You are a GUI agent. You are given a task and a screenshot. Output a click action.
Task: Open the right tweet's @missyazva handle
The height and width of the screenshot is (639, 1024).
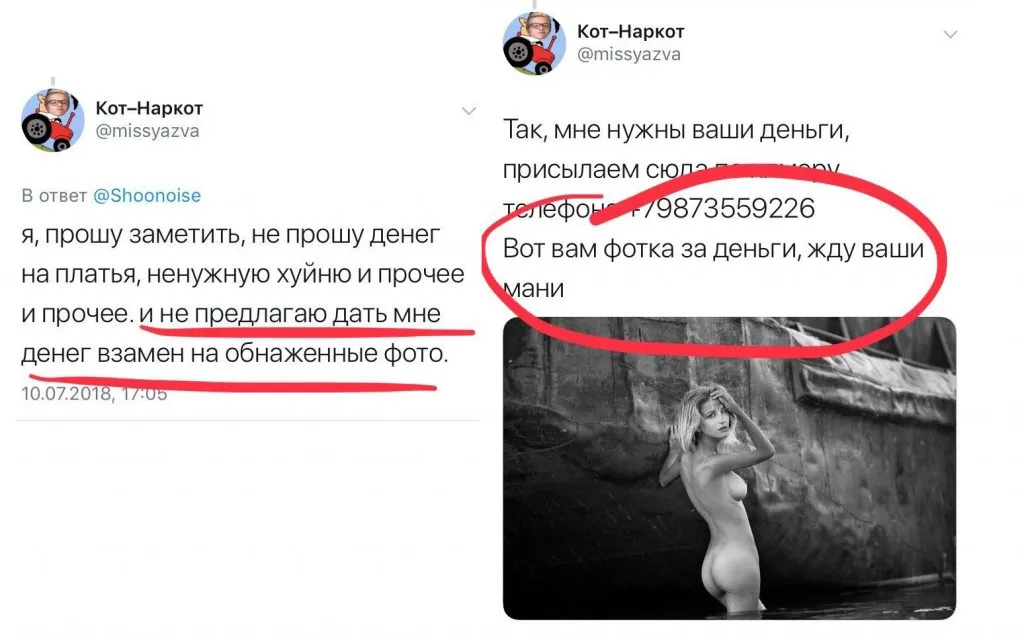coord(628,54)
